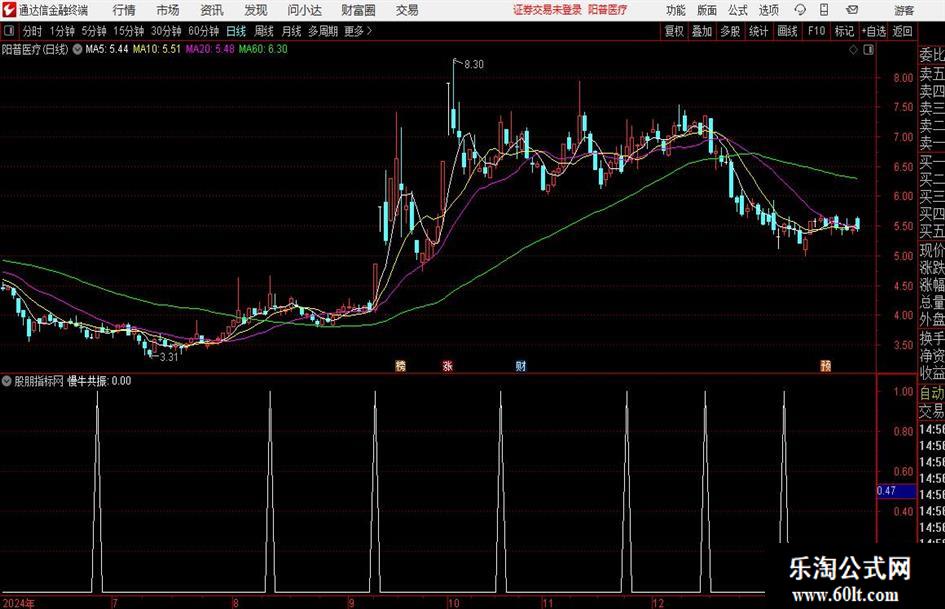Switch to 周线 weekly period
Viewport: 945px width, 609px height.
[263, 31]
